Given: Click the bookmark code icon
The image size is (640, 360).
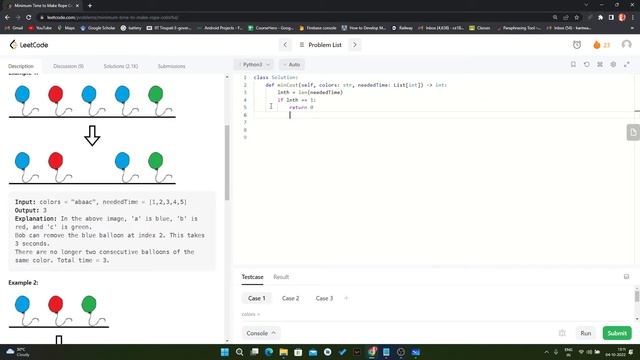Looking at the screenshot, I should 573,64.
